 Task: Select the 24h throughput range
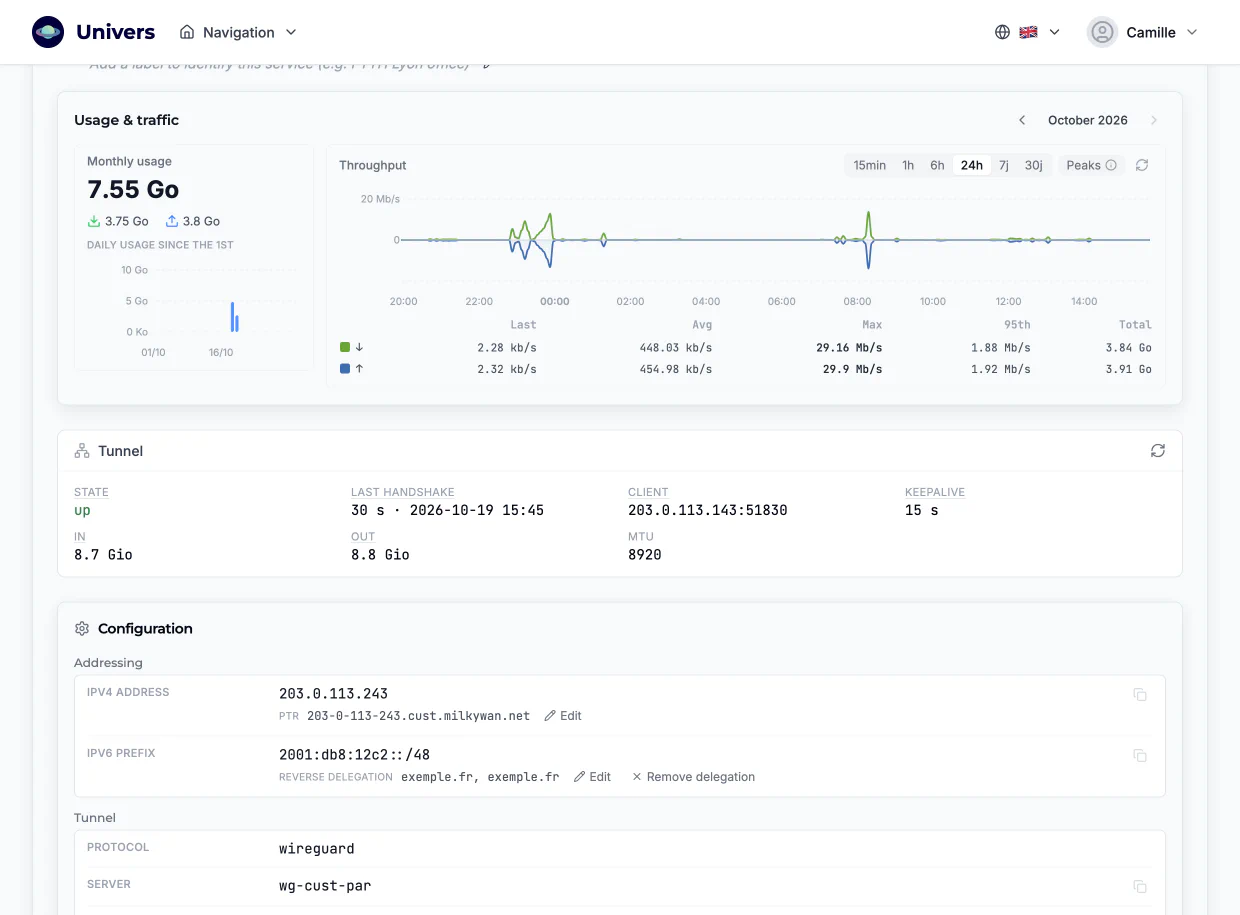click(972, 165)
